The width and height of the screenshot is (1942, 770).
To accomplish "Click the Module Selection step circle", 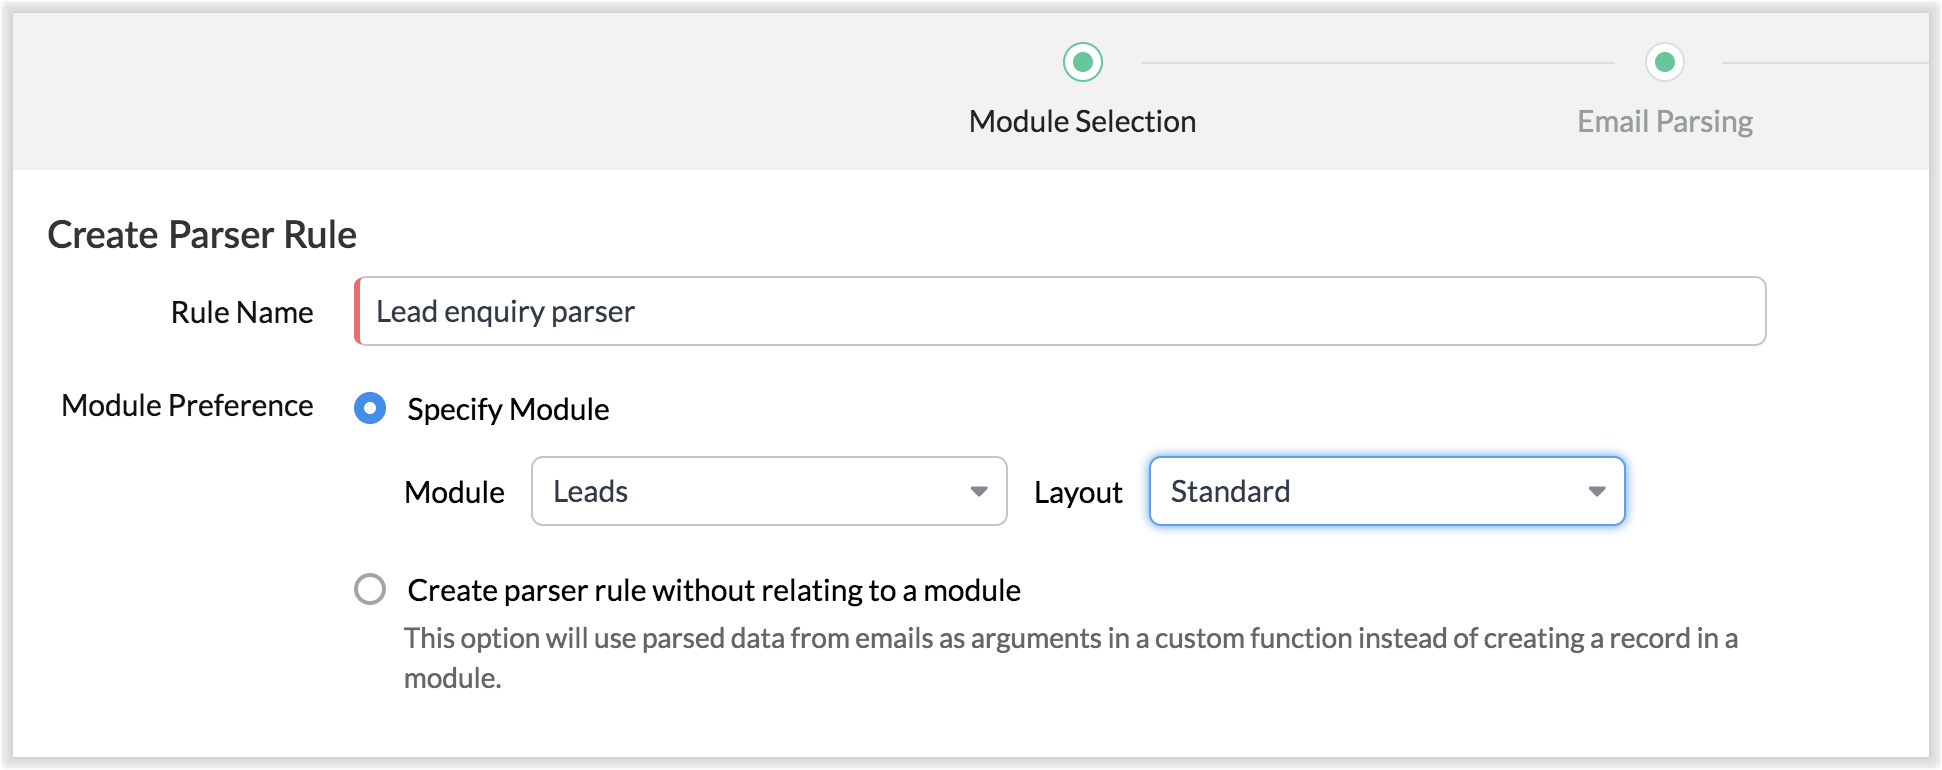I will point(1082,62).
